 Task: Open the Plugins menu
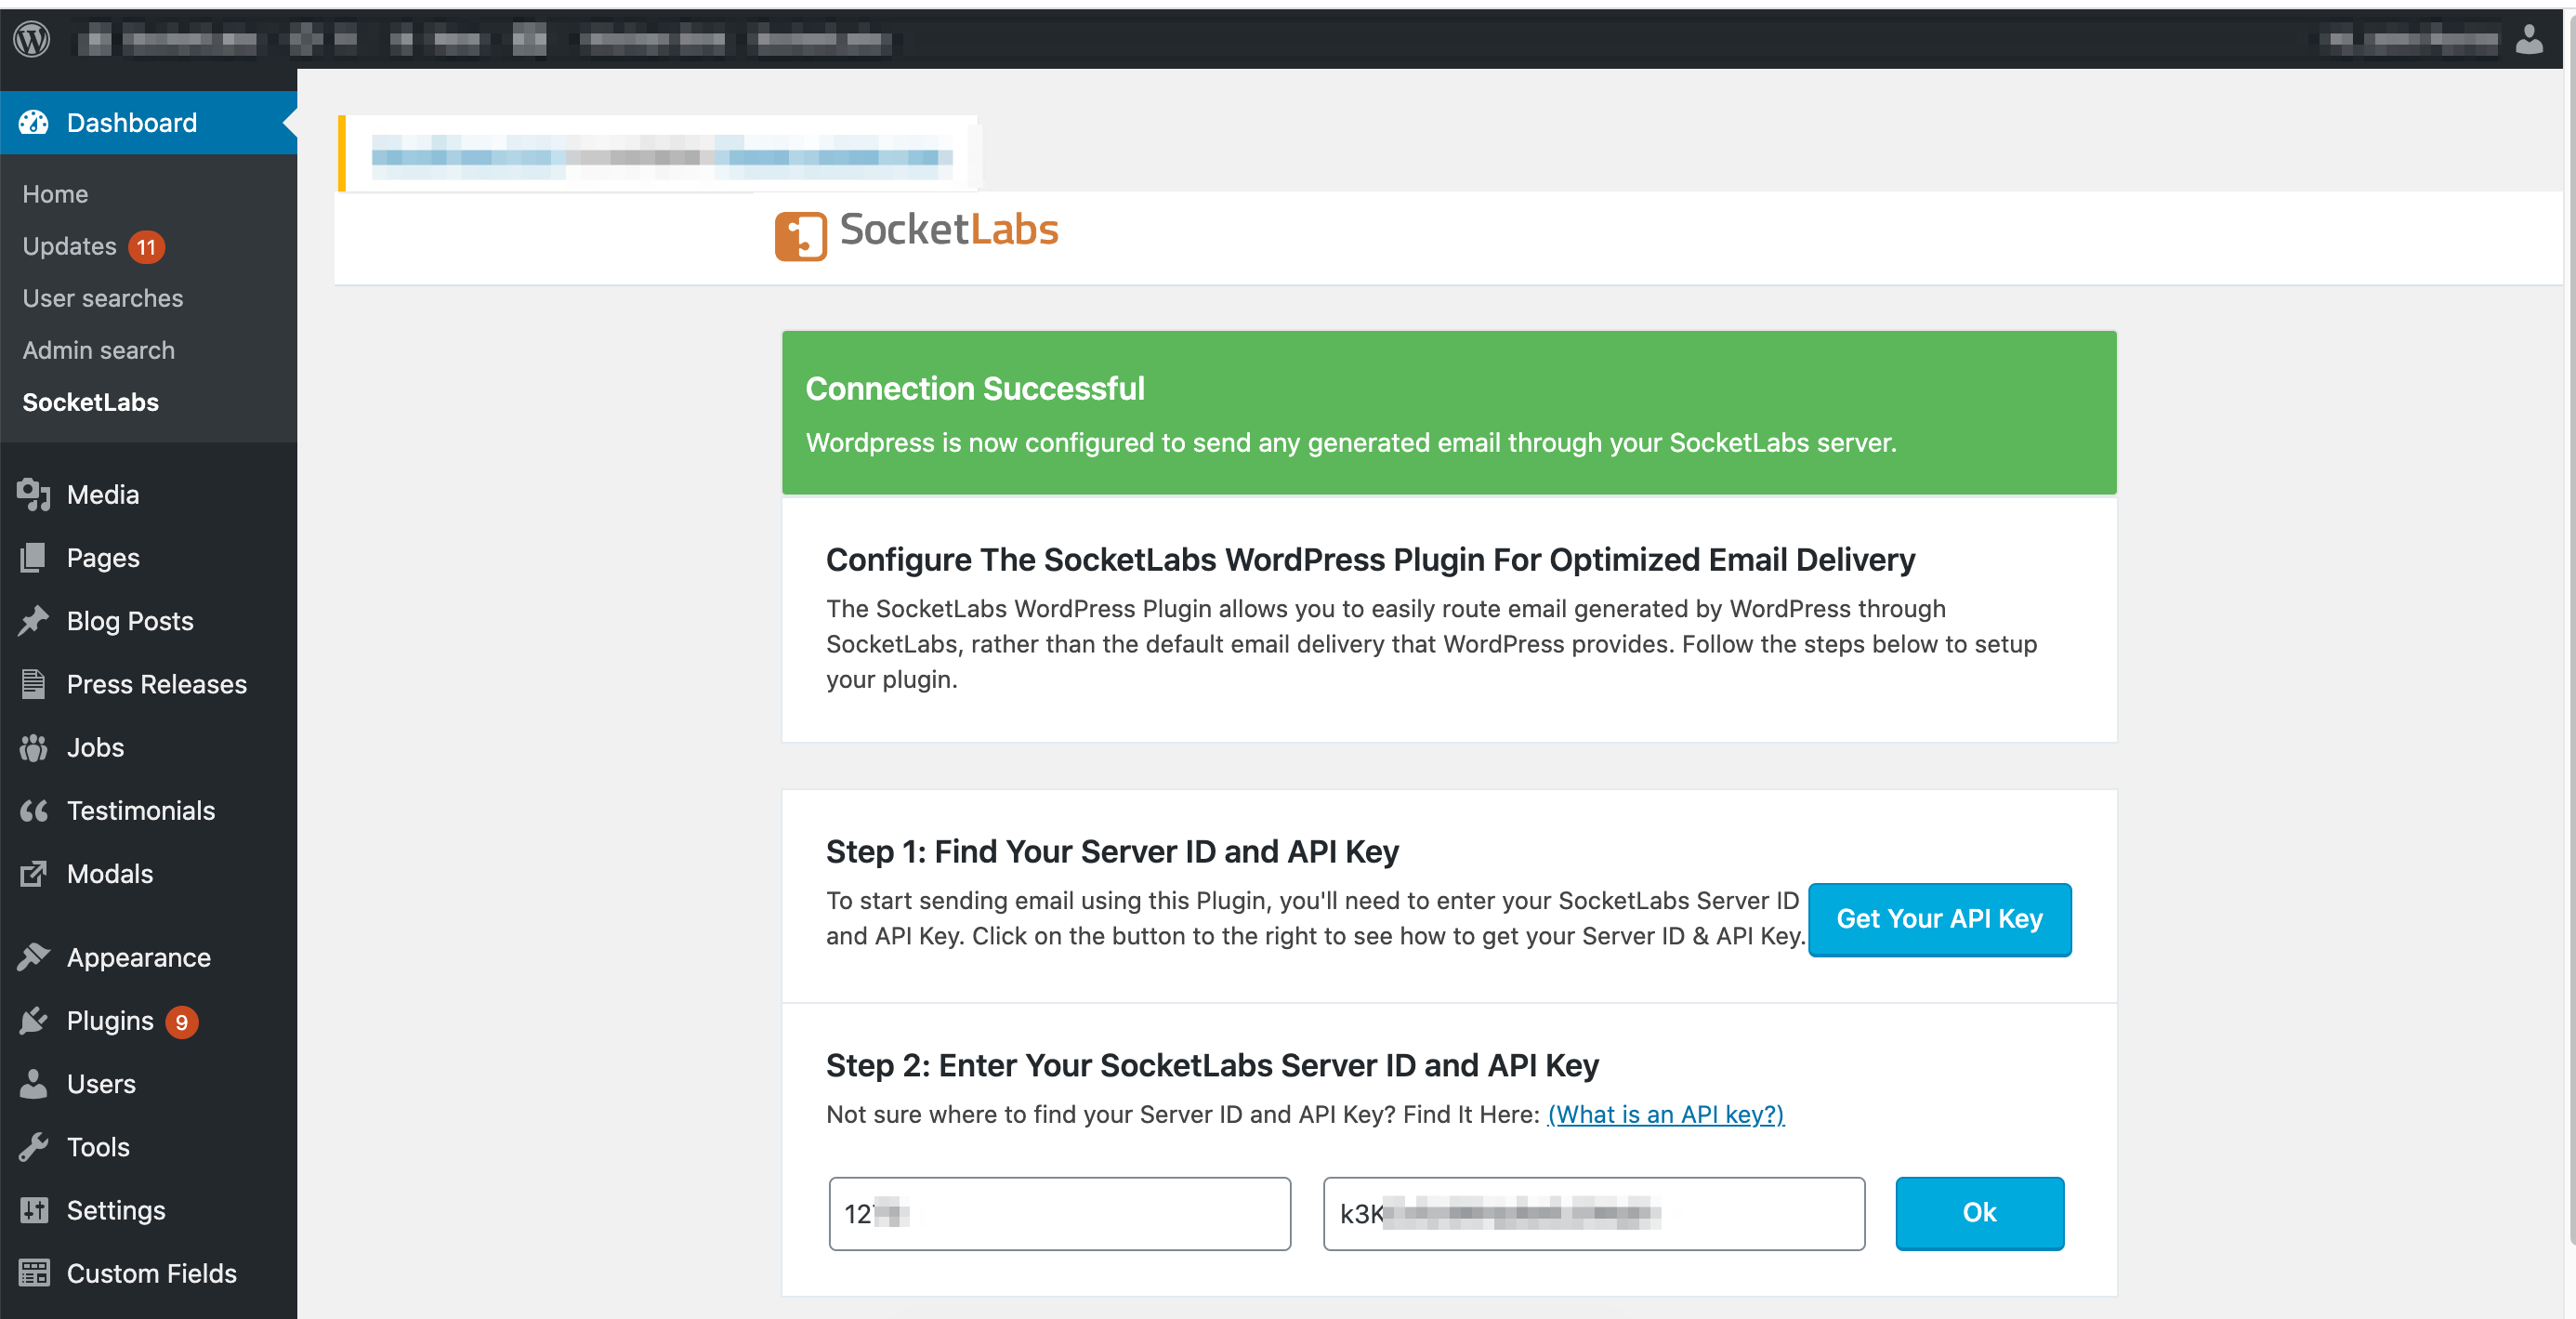point(148,1021)
